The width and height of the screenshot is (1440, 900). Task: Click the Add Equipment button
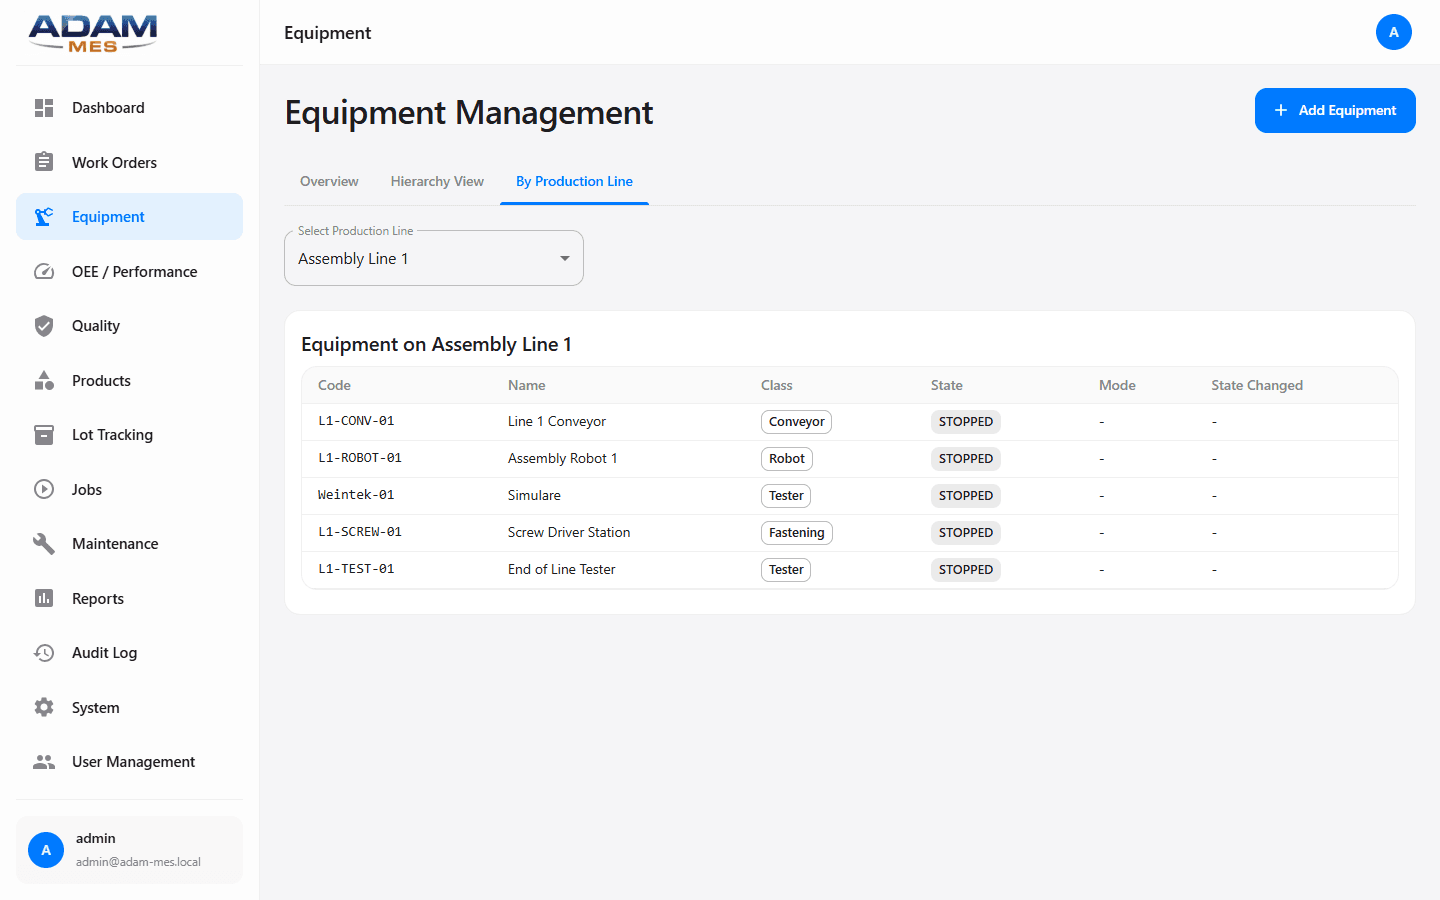point(1335,110)
